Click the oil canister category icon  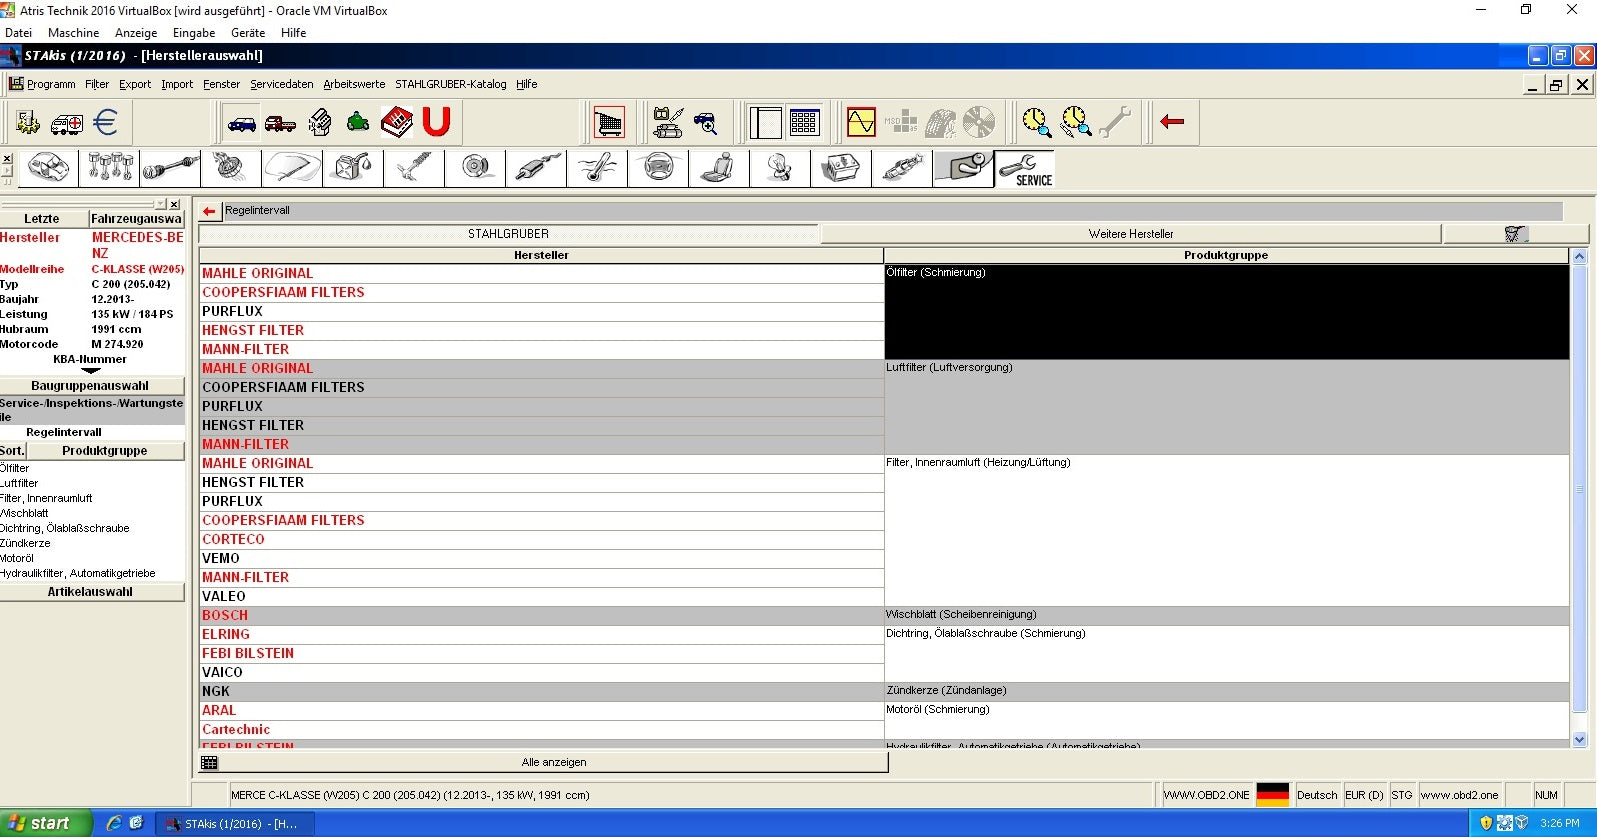353,168
